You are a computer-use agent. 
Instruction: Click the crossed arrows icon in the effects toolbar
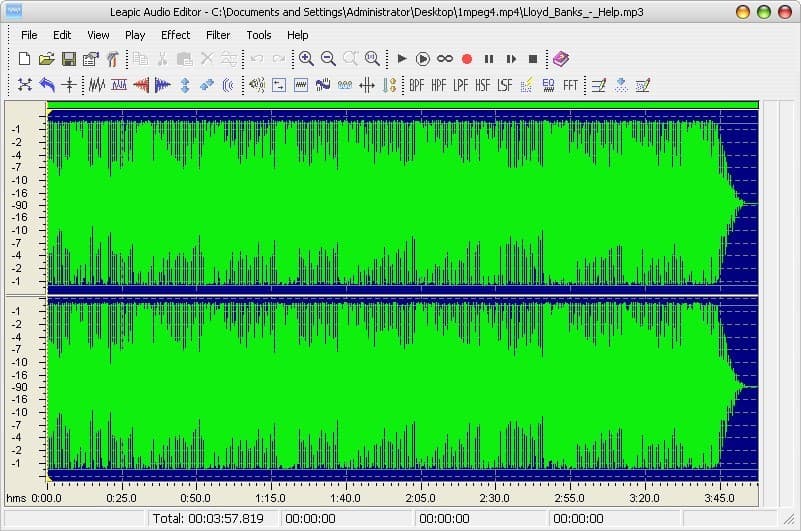25,85
